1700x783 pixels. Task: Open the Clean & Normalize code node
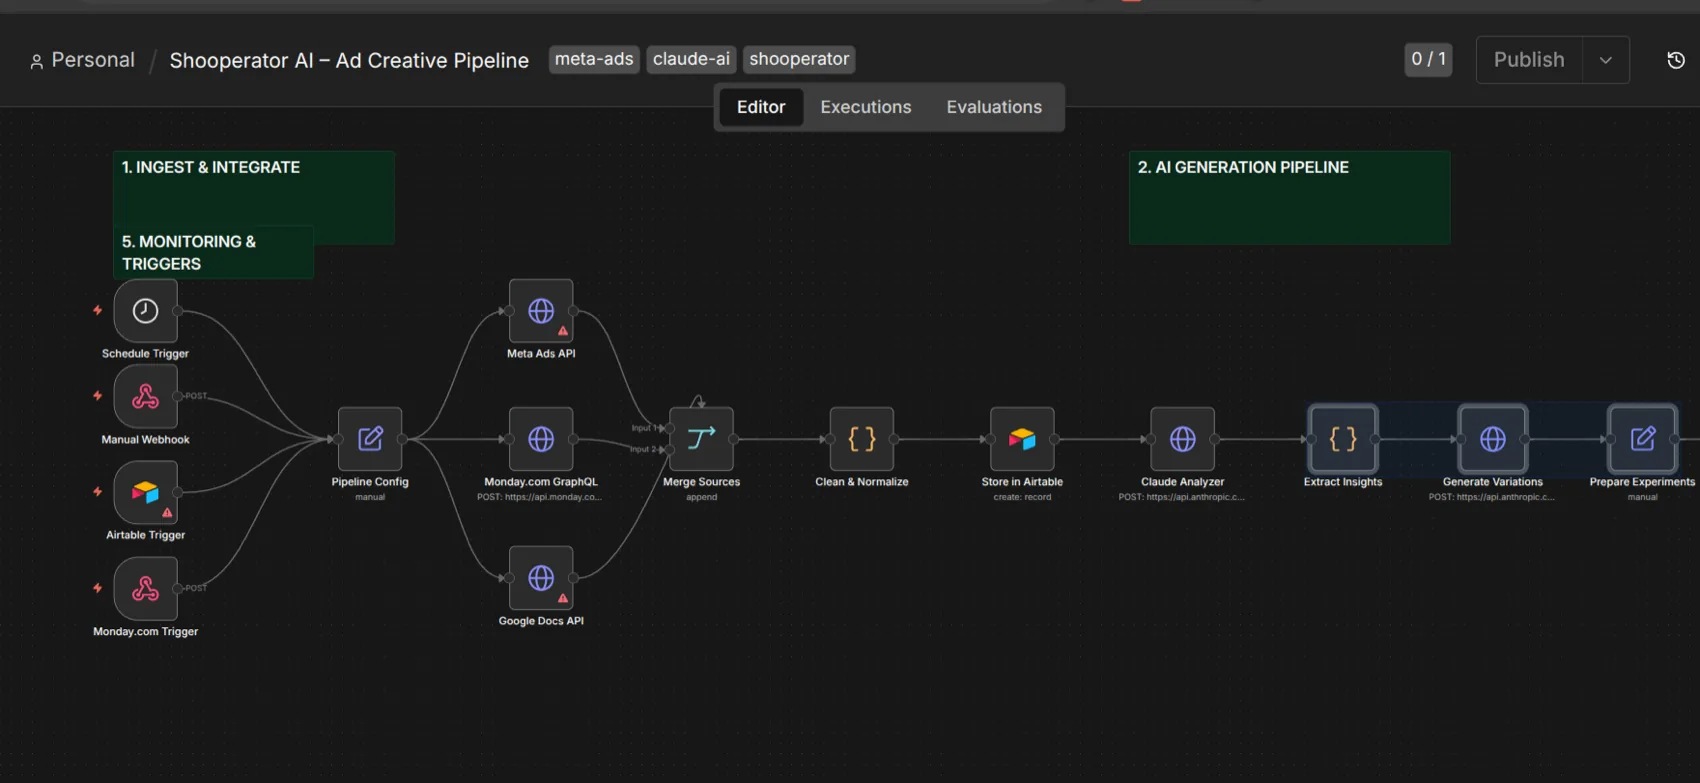[862, 439]
